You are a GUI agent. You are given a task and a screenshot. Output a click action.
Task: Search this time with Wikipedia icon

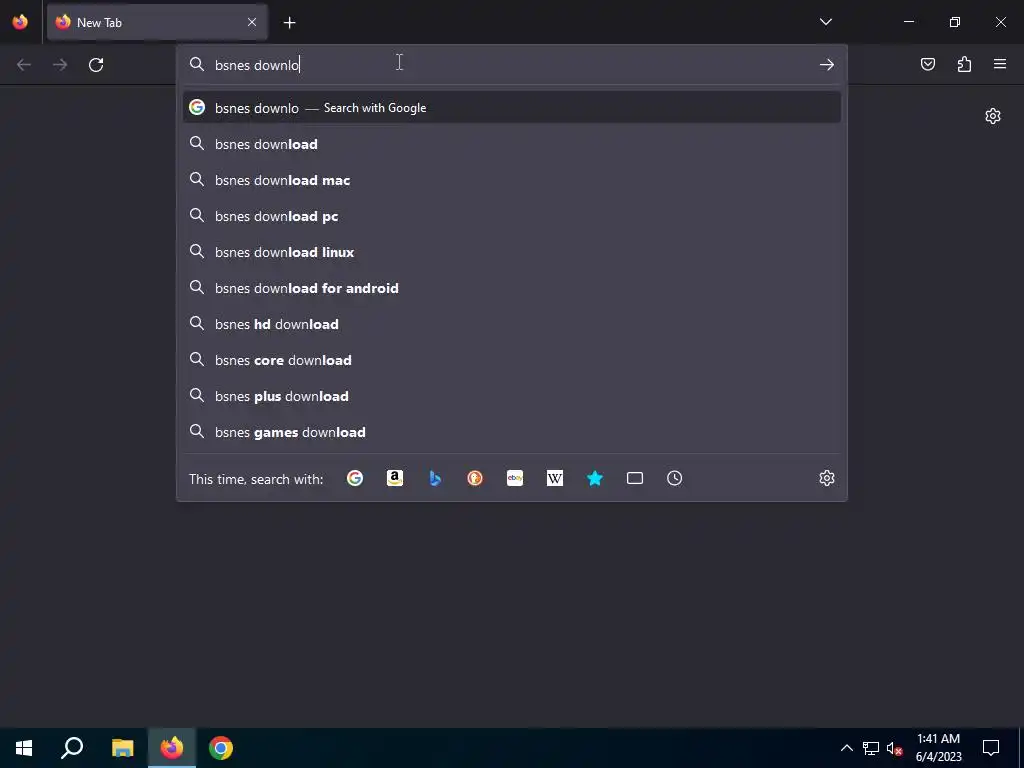tap(554, 479)
